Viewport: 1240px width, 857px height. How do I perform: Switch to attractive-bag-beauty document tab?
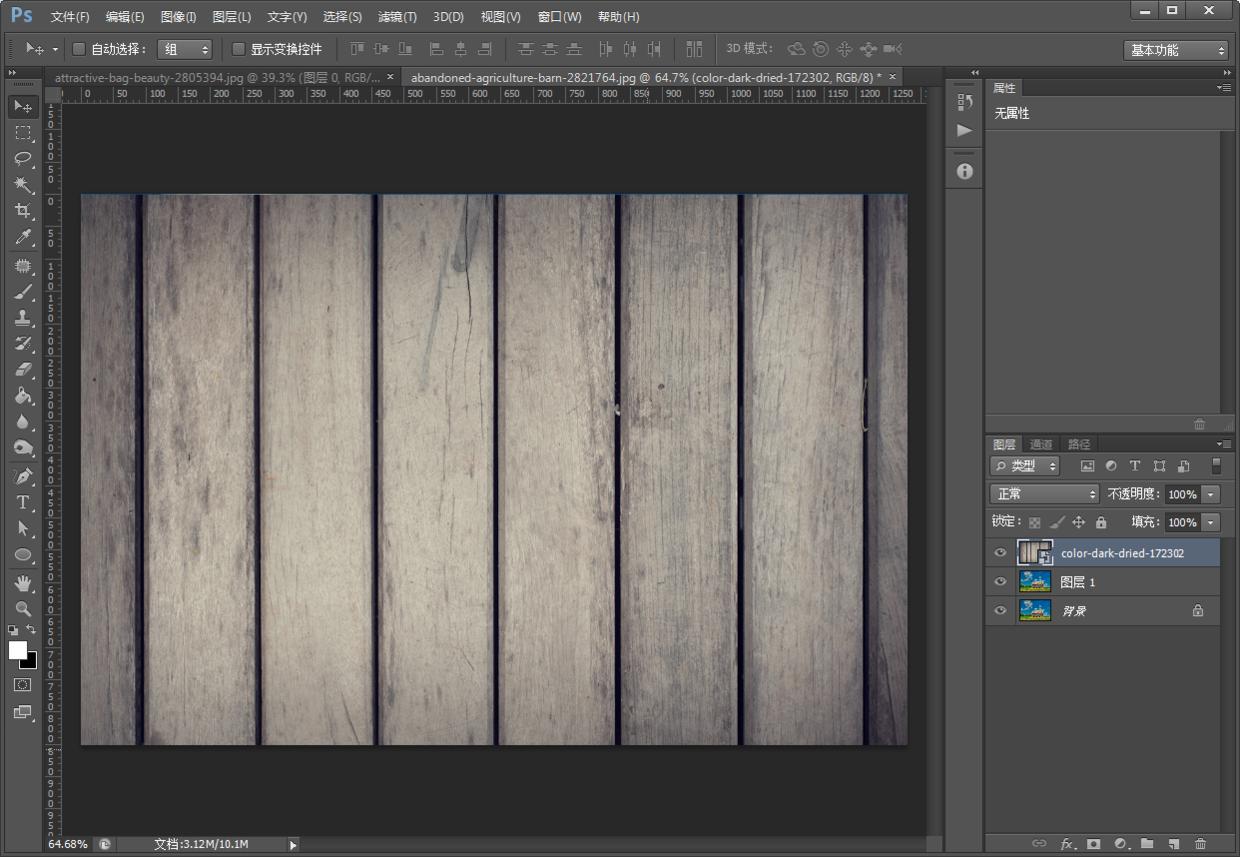point(216,77)
